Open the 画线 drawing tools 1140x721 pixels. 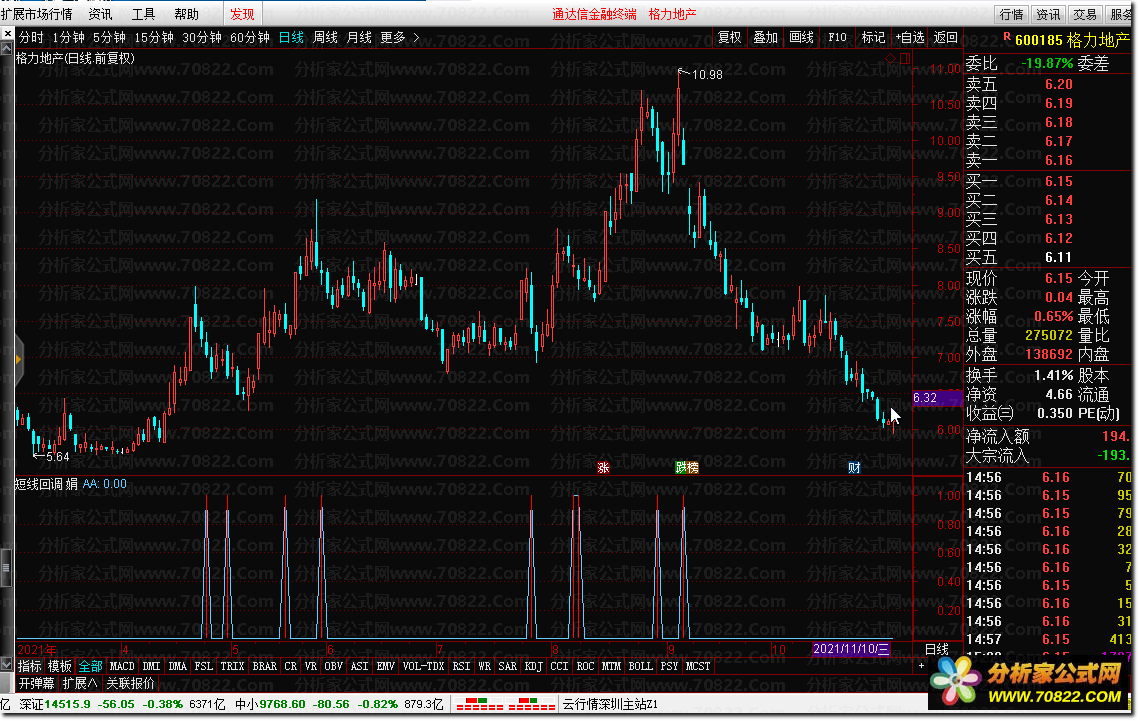coord(801,37)
